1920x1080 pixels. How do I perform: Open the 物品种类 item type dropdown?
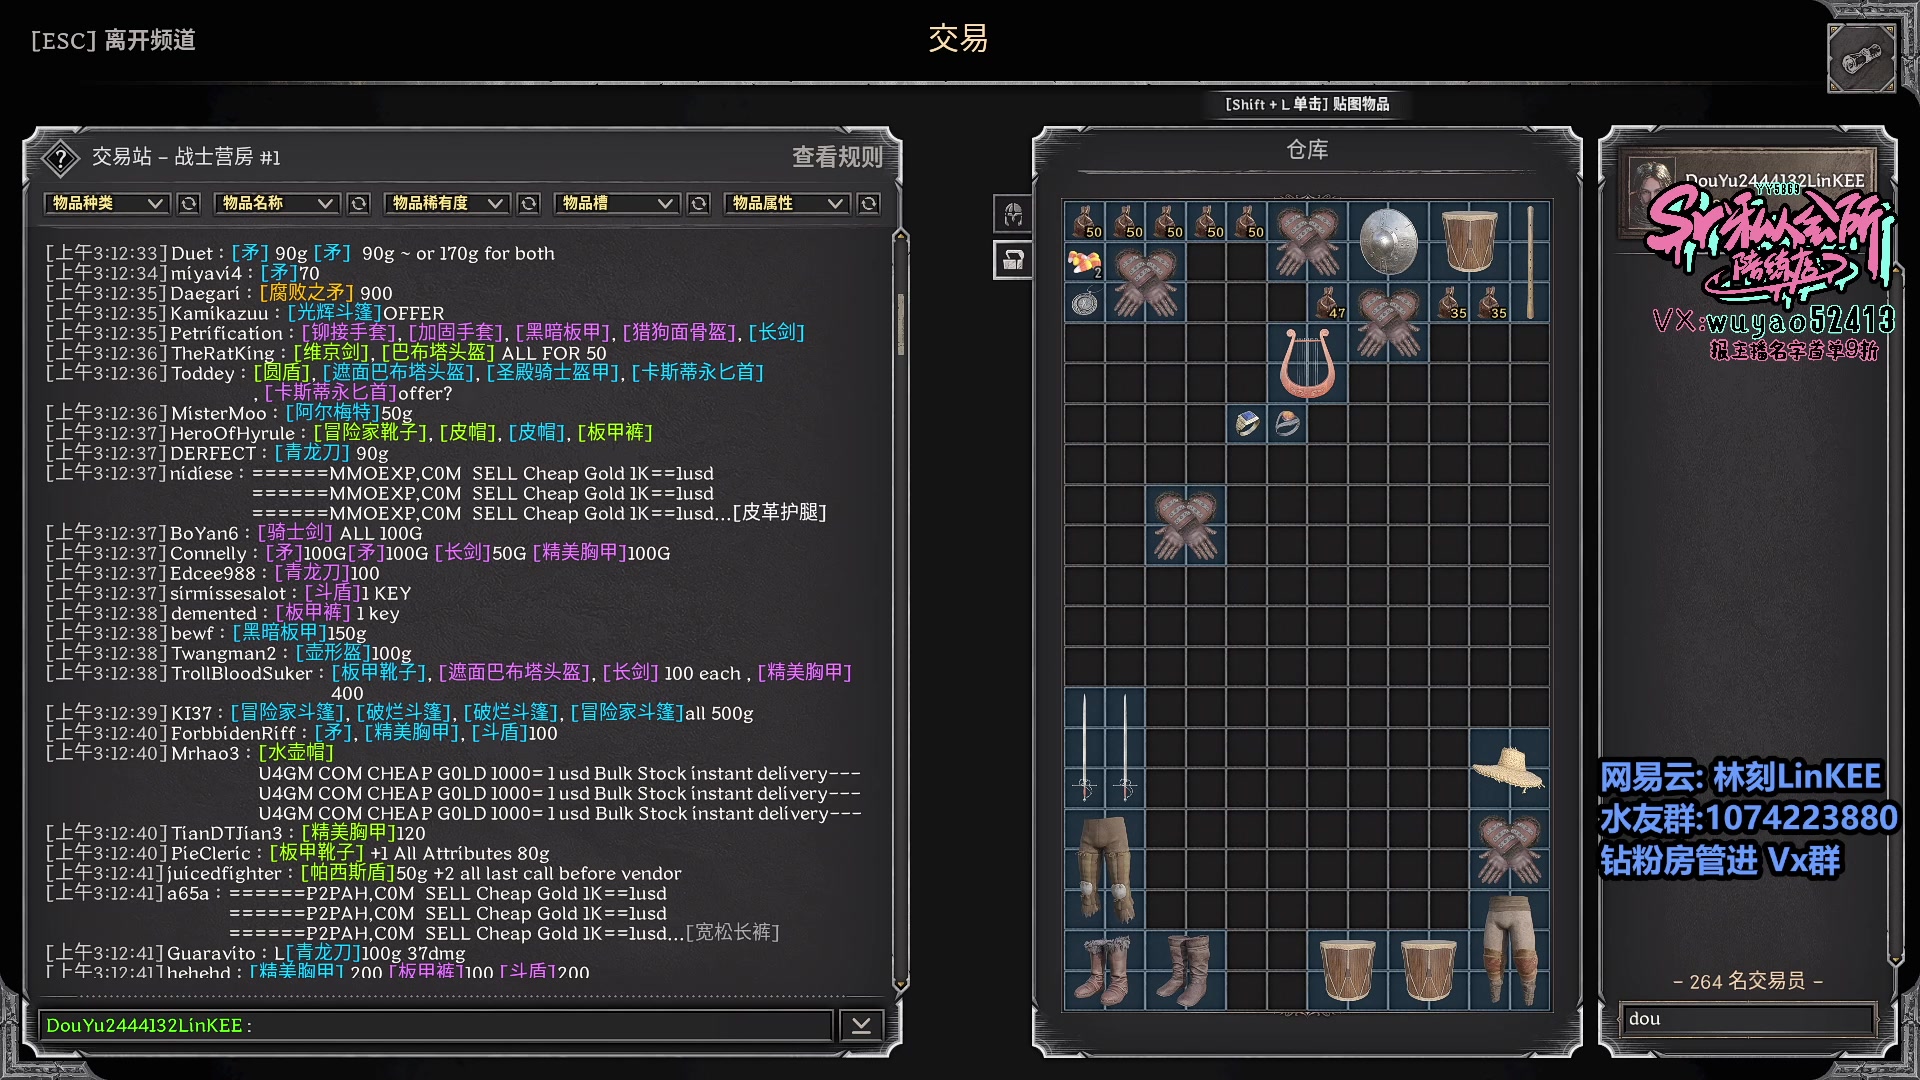[x=106, y=203]
